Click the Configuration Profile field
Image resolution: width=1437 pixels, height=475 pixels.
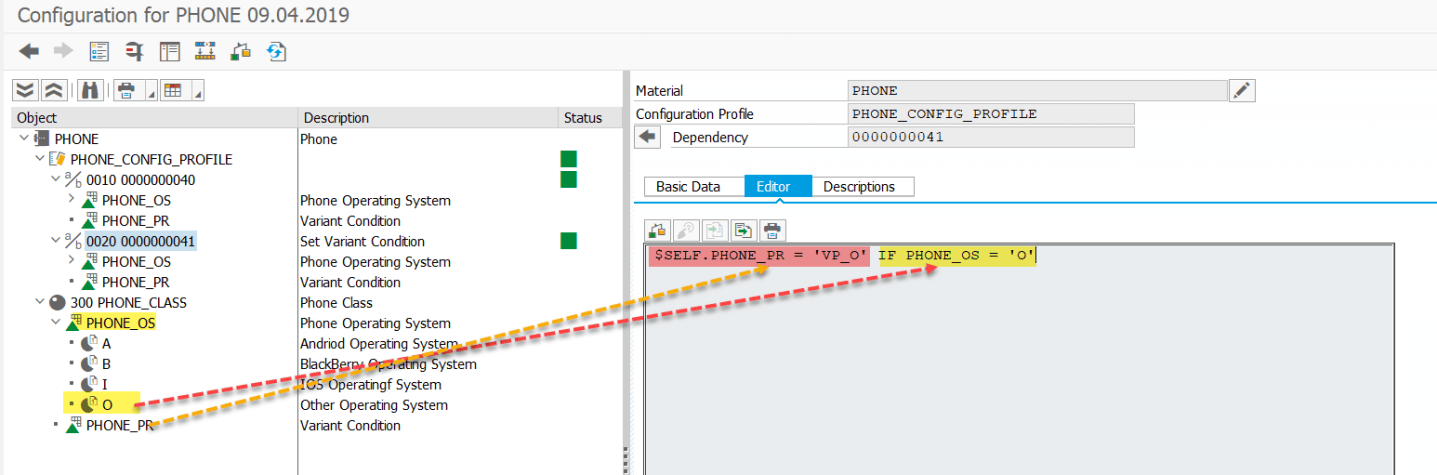(x=991, y=114)
